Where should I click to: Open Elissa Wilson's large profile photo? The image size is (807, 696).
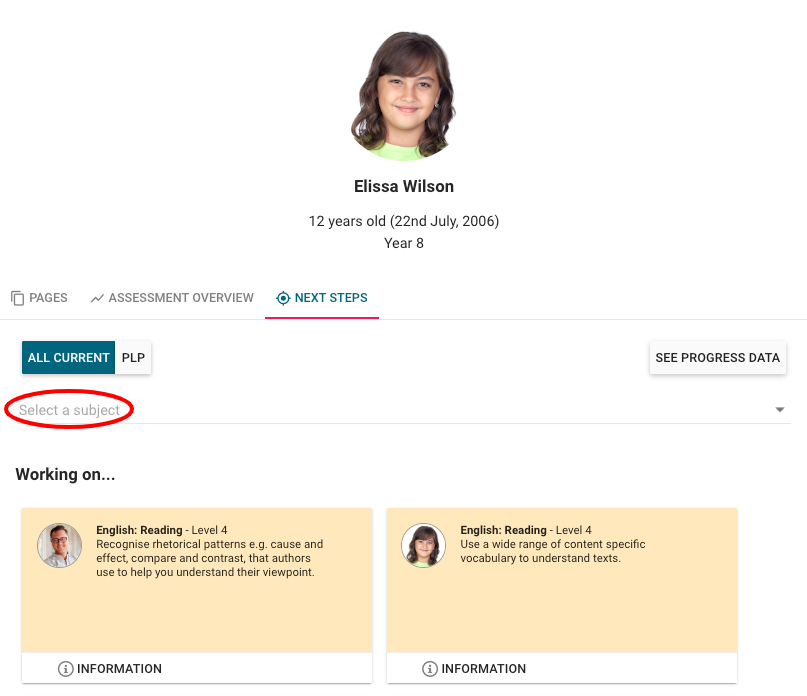click(403, 96)
